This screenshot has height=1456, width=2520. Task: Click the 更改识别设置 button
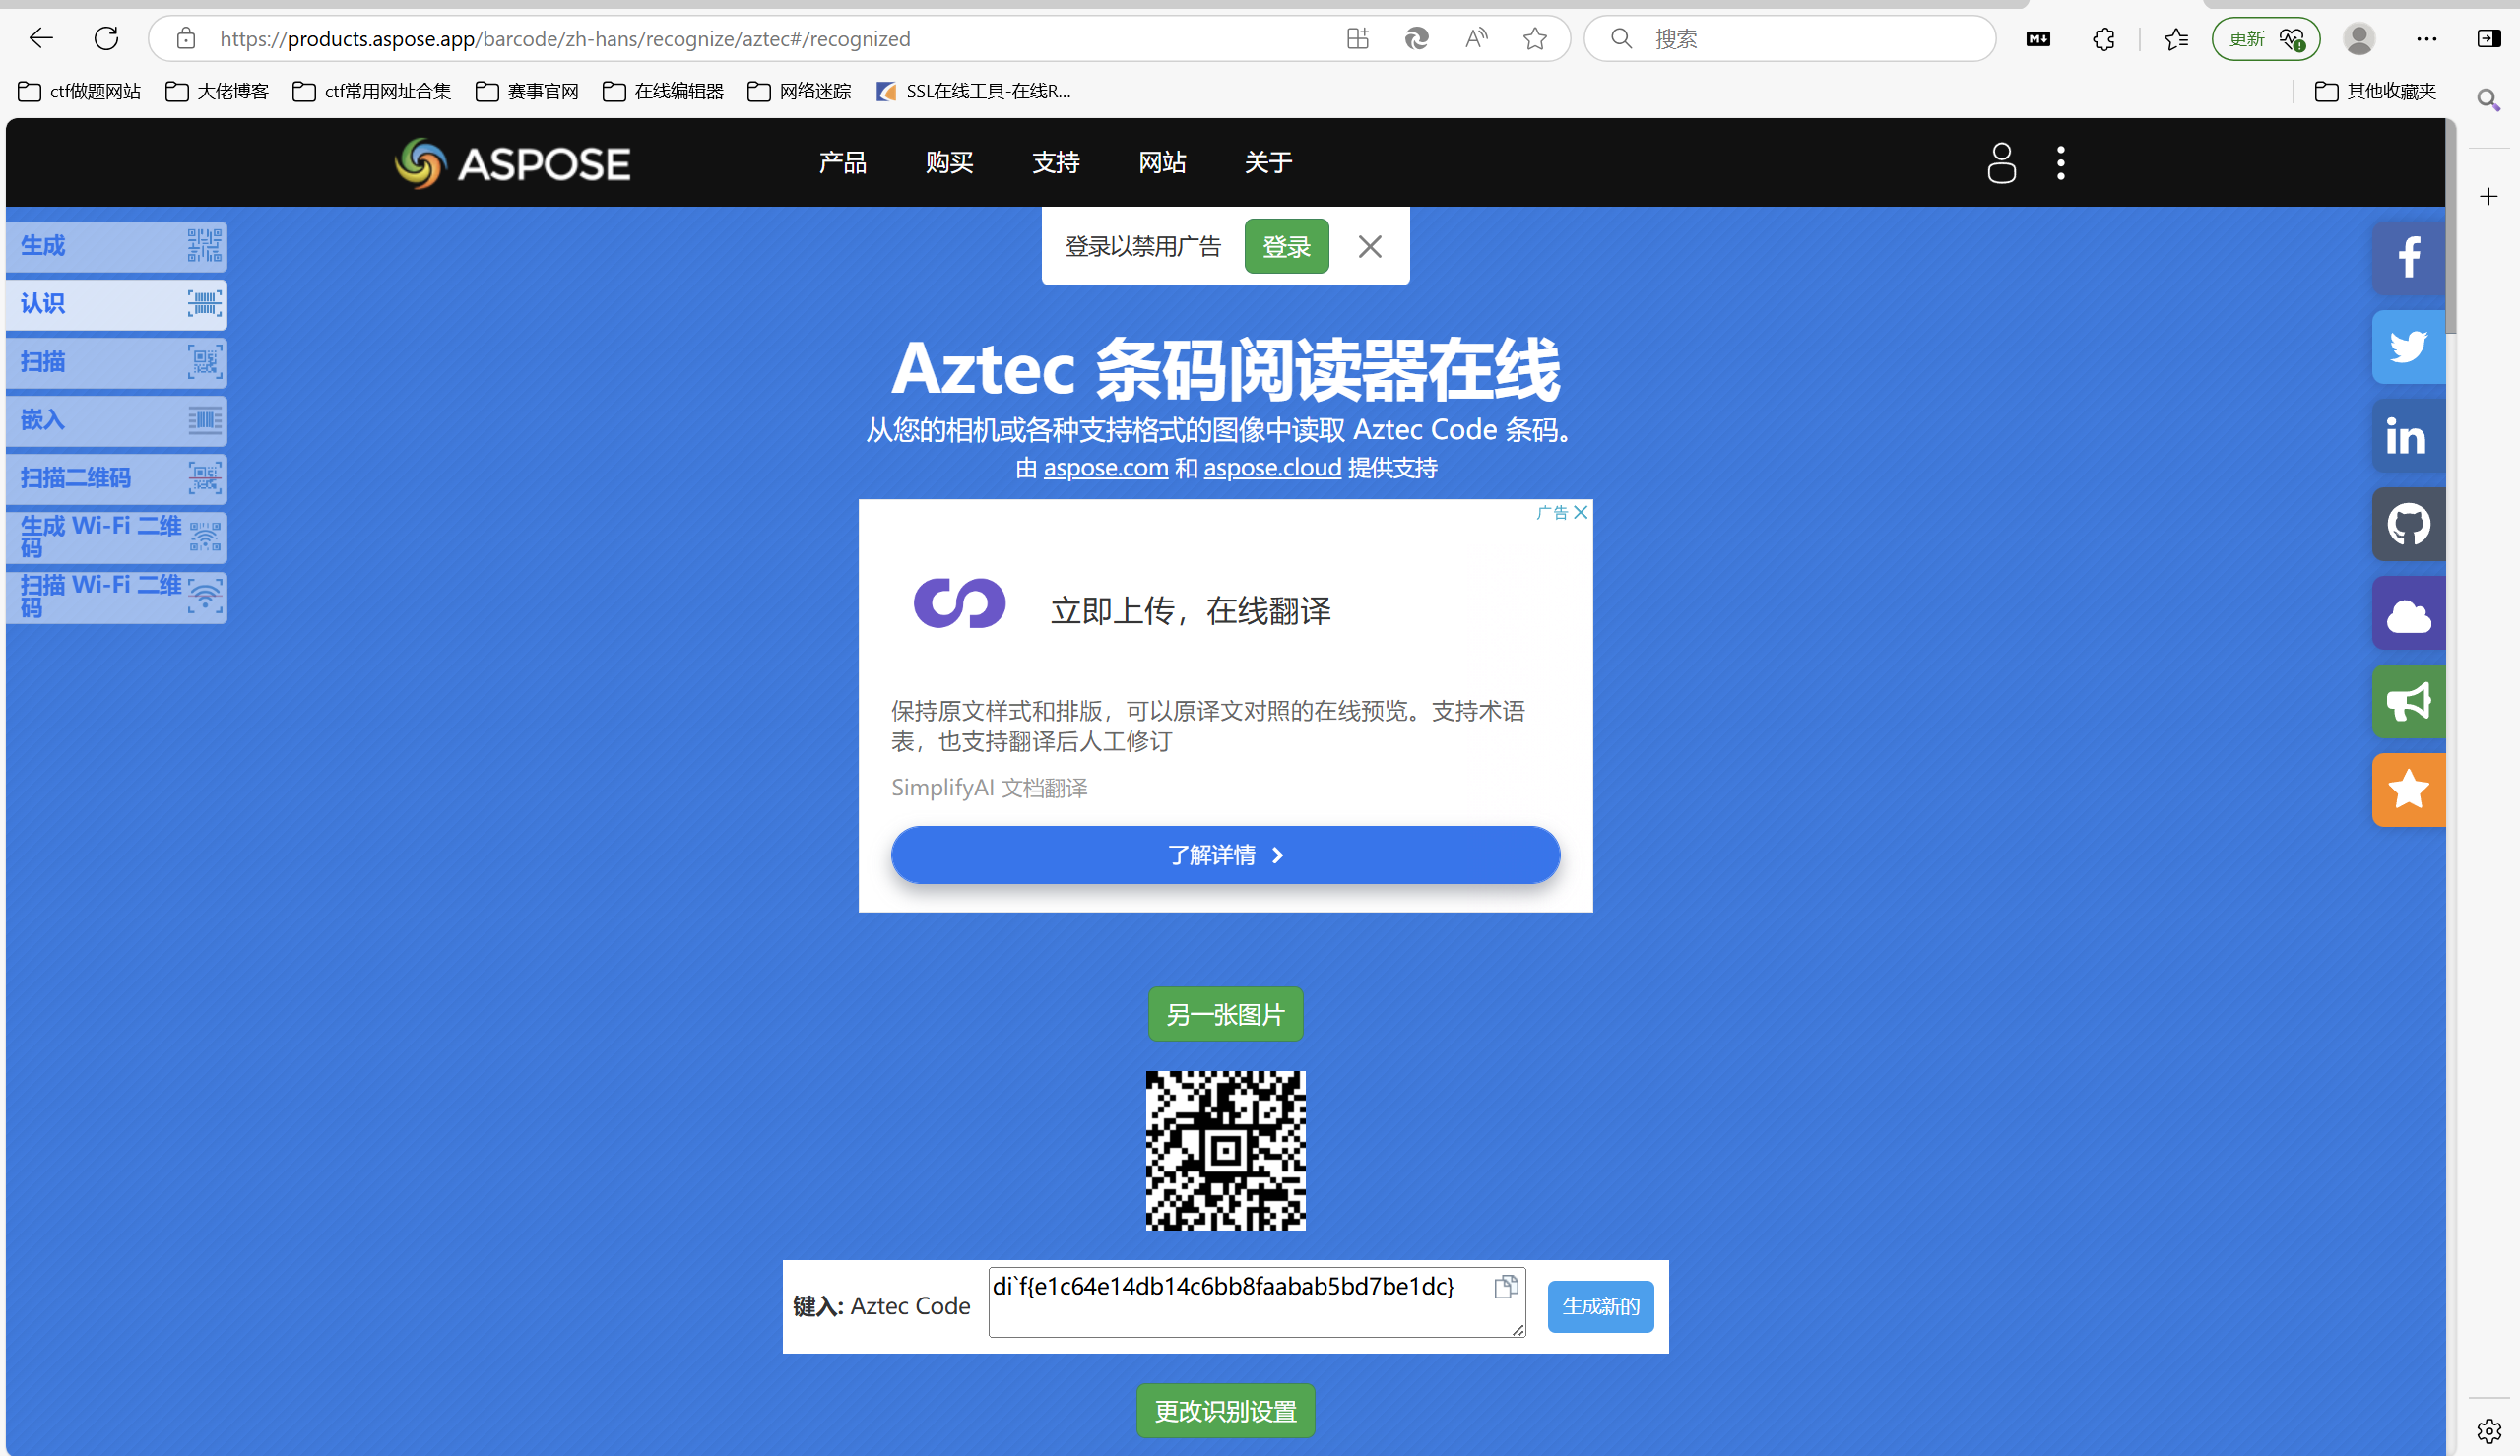[1225, 1411]
